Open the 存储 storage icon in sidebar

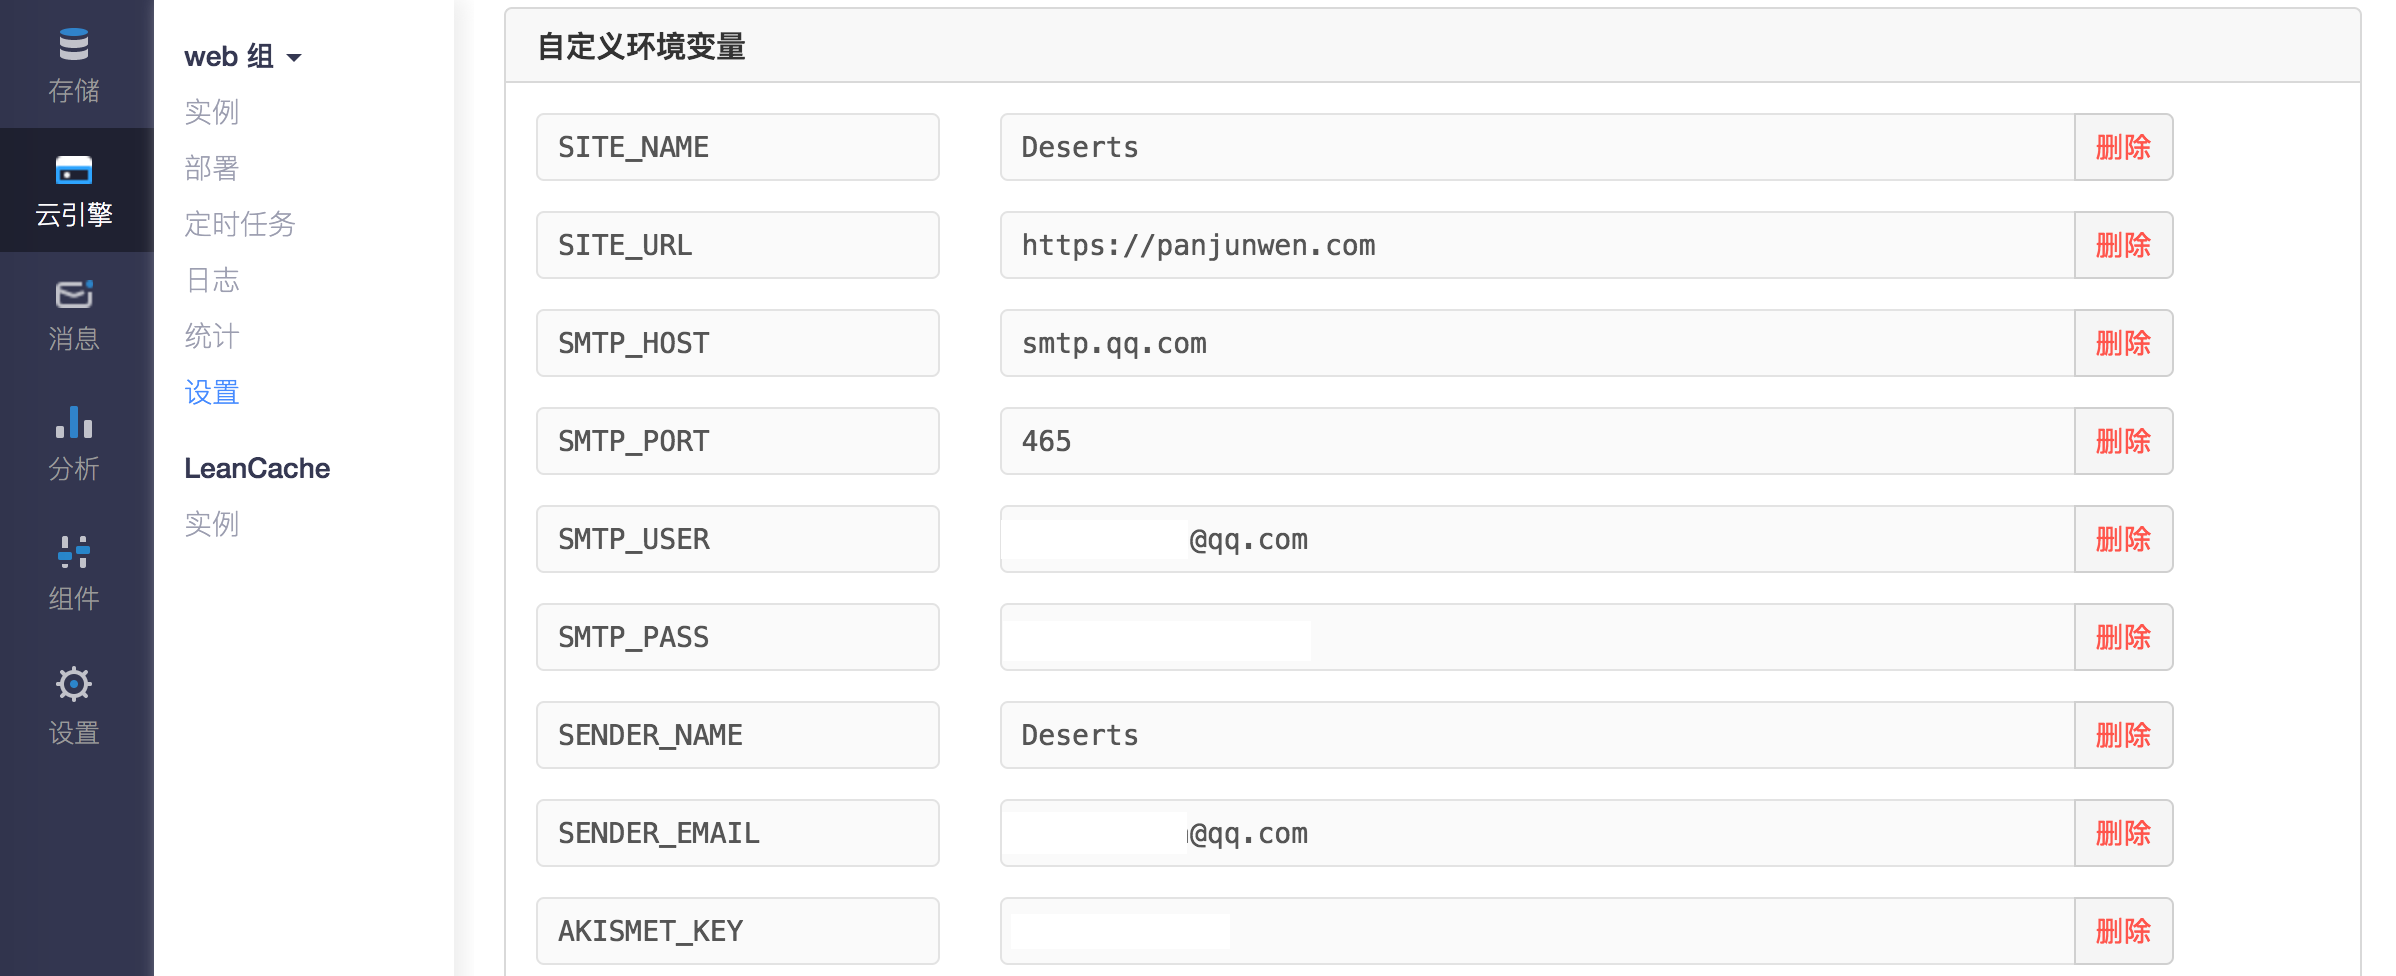[74, 46]
